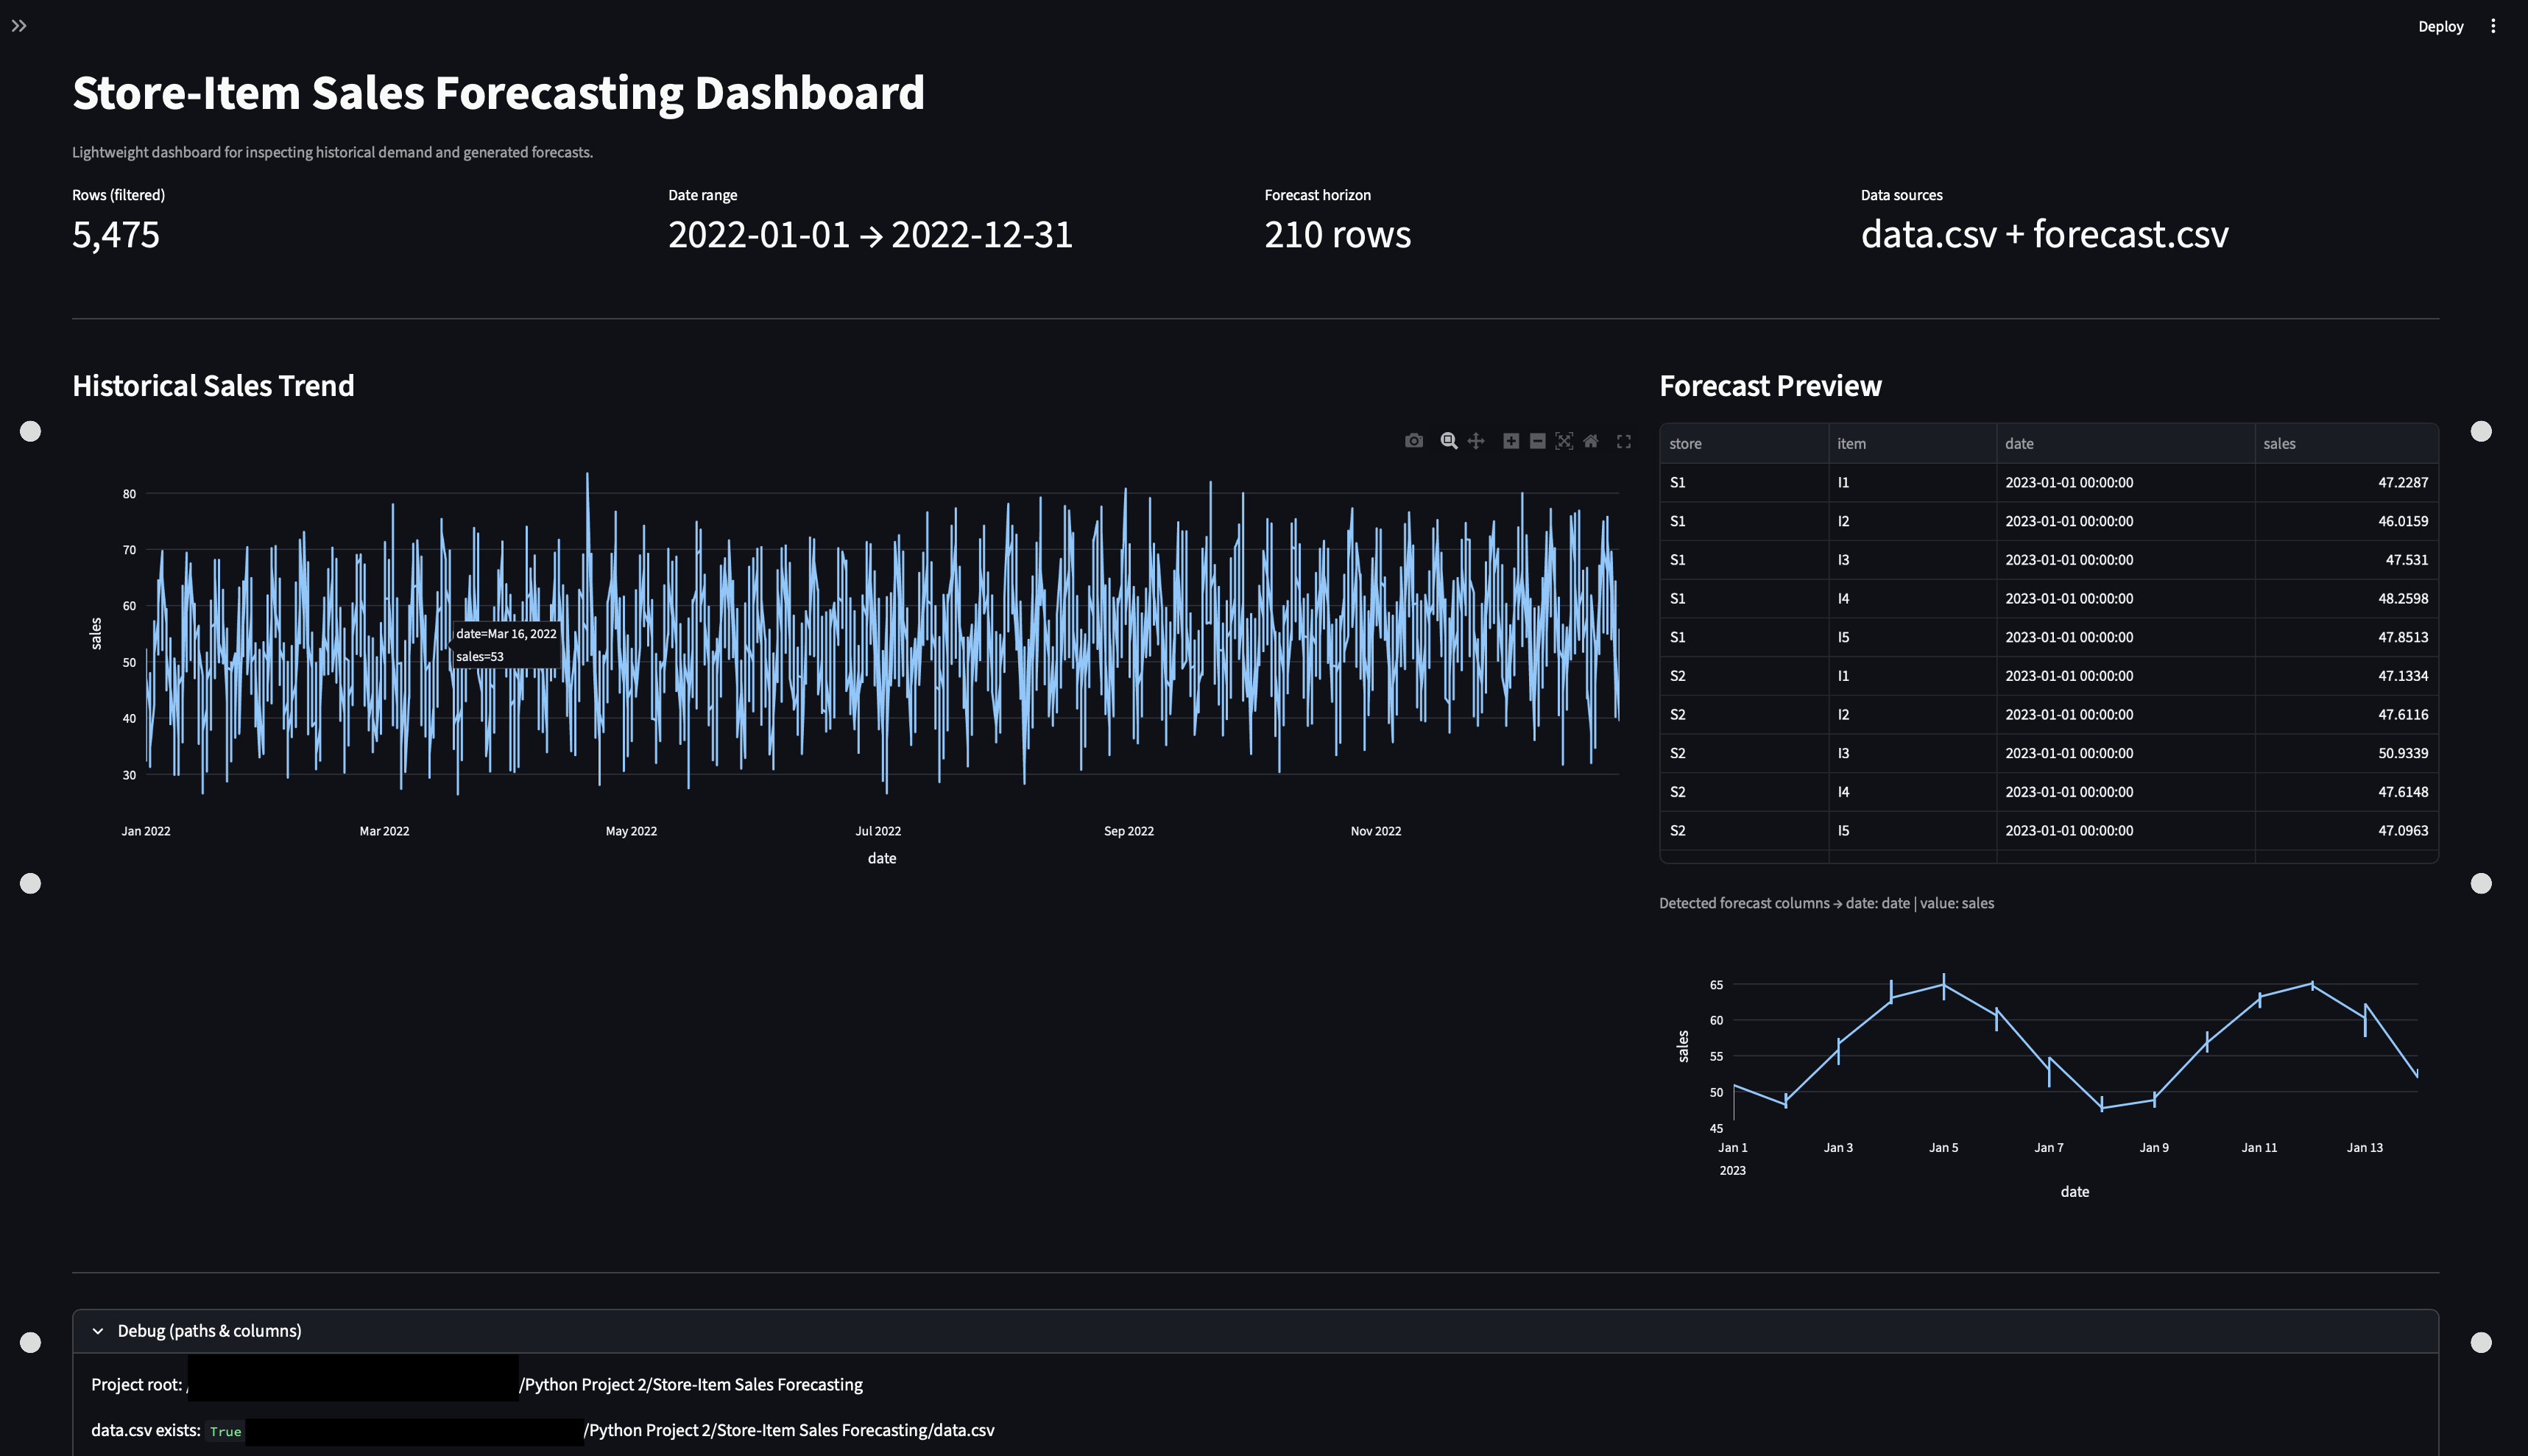This screenshot has height=1456, width=2528.
Task: Zoom in on the chart with the plus icon
Action: pos(1511,440)
